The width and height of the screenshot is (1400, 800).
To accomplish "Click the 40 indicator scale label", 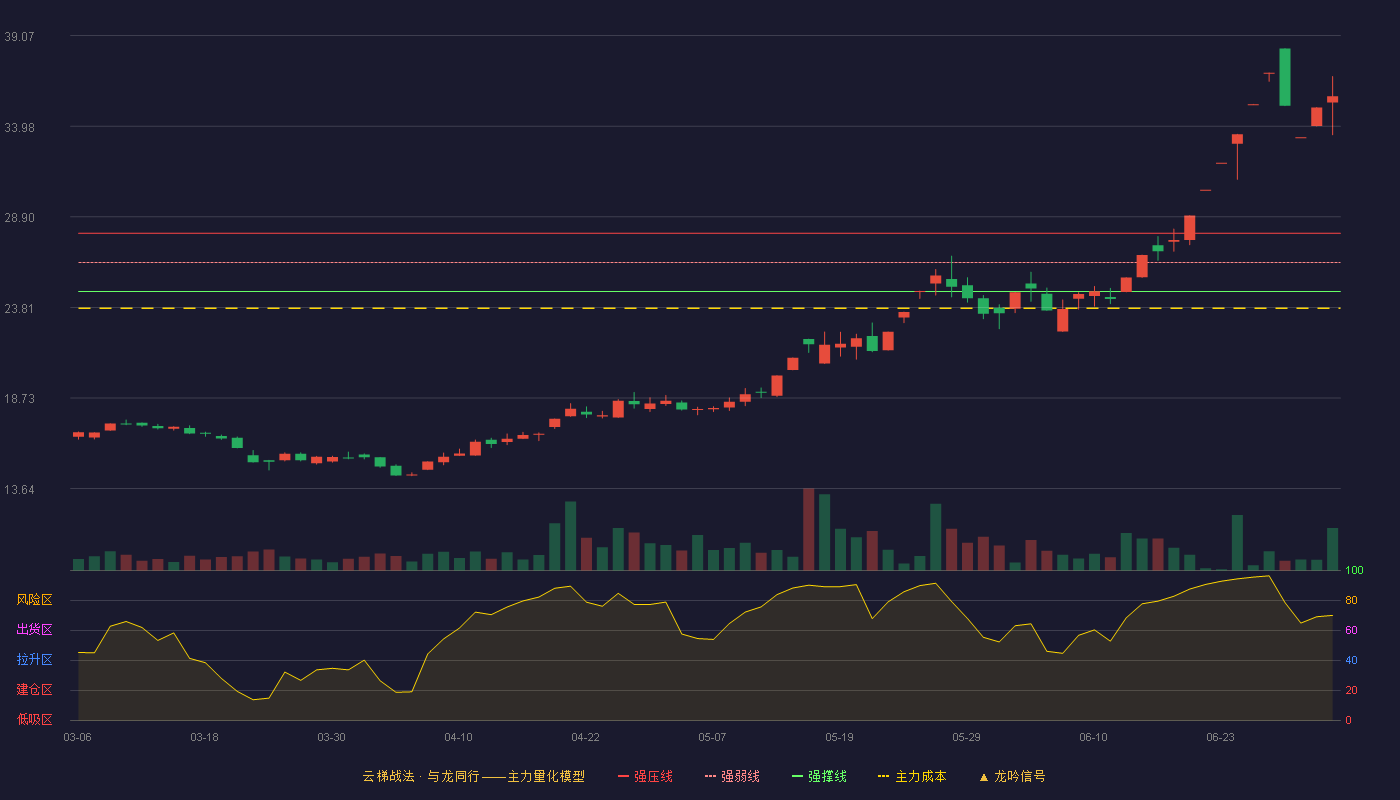I will (1351, 660).
